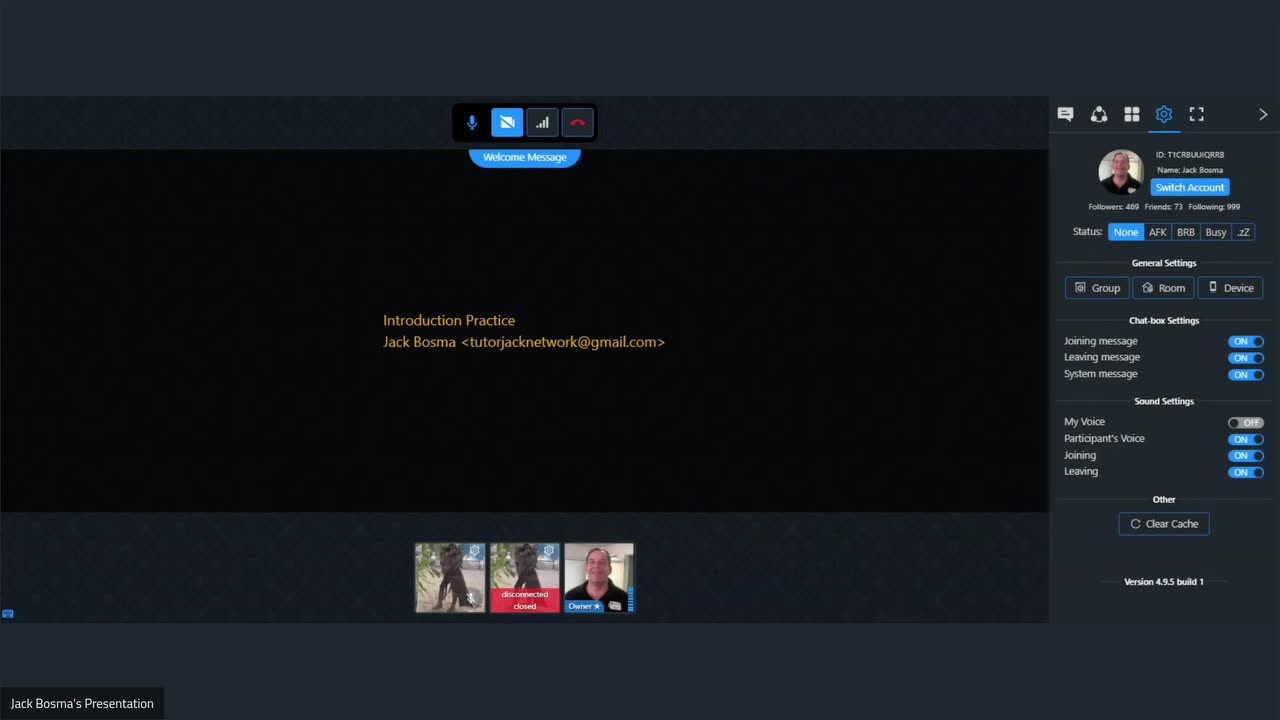1280x720 pixels.
Task: Click the Version 4.9.5 build 1 text
Action: 1164,582
